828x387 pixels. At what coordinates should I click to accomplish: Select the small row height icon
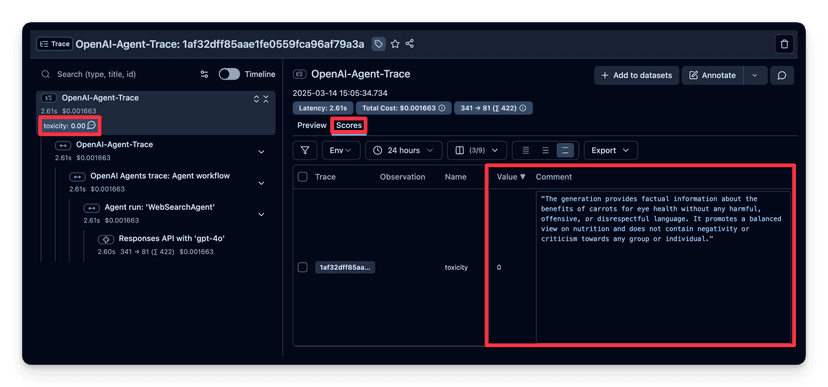[x=525, y=150]
